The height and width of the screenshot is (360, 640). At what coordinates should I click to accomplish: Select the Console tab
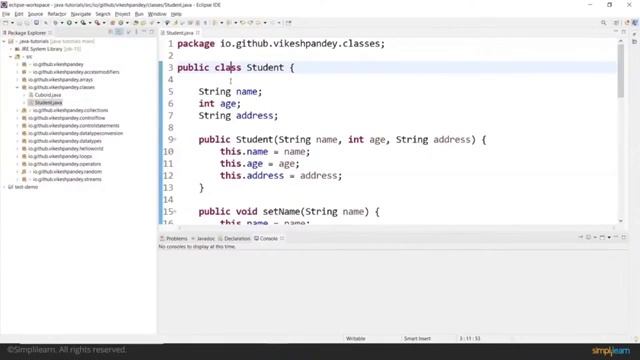point(266,238)
